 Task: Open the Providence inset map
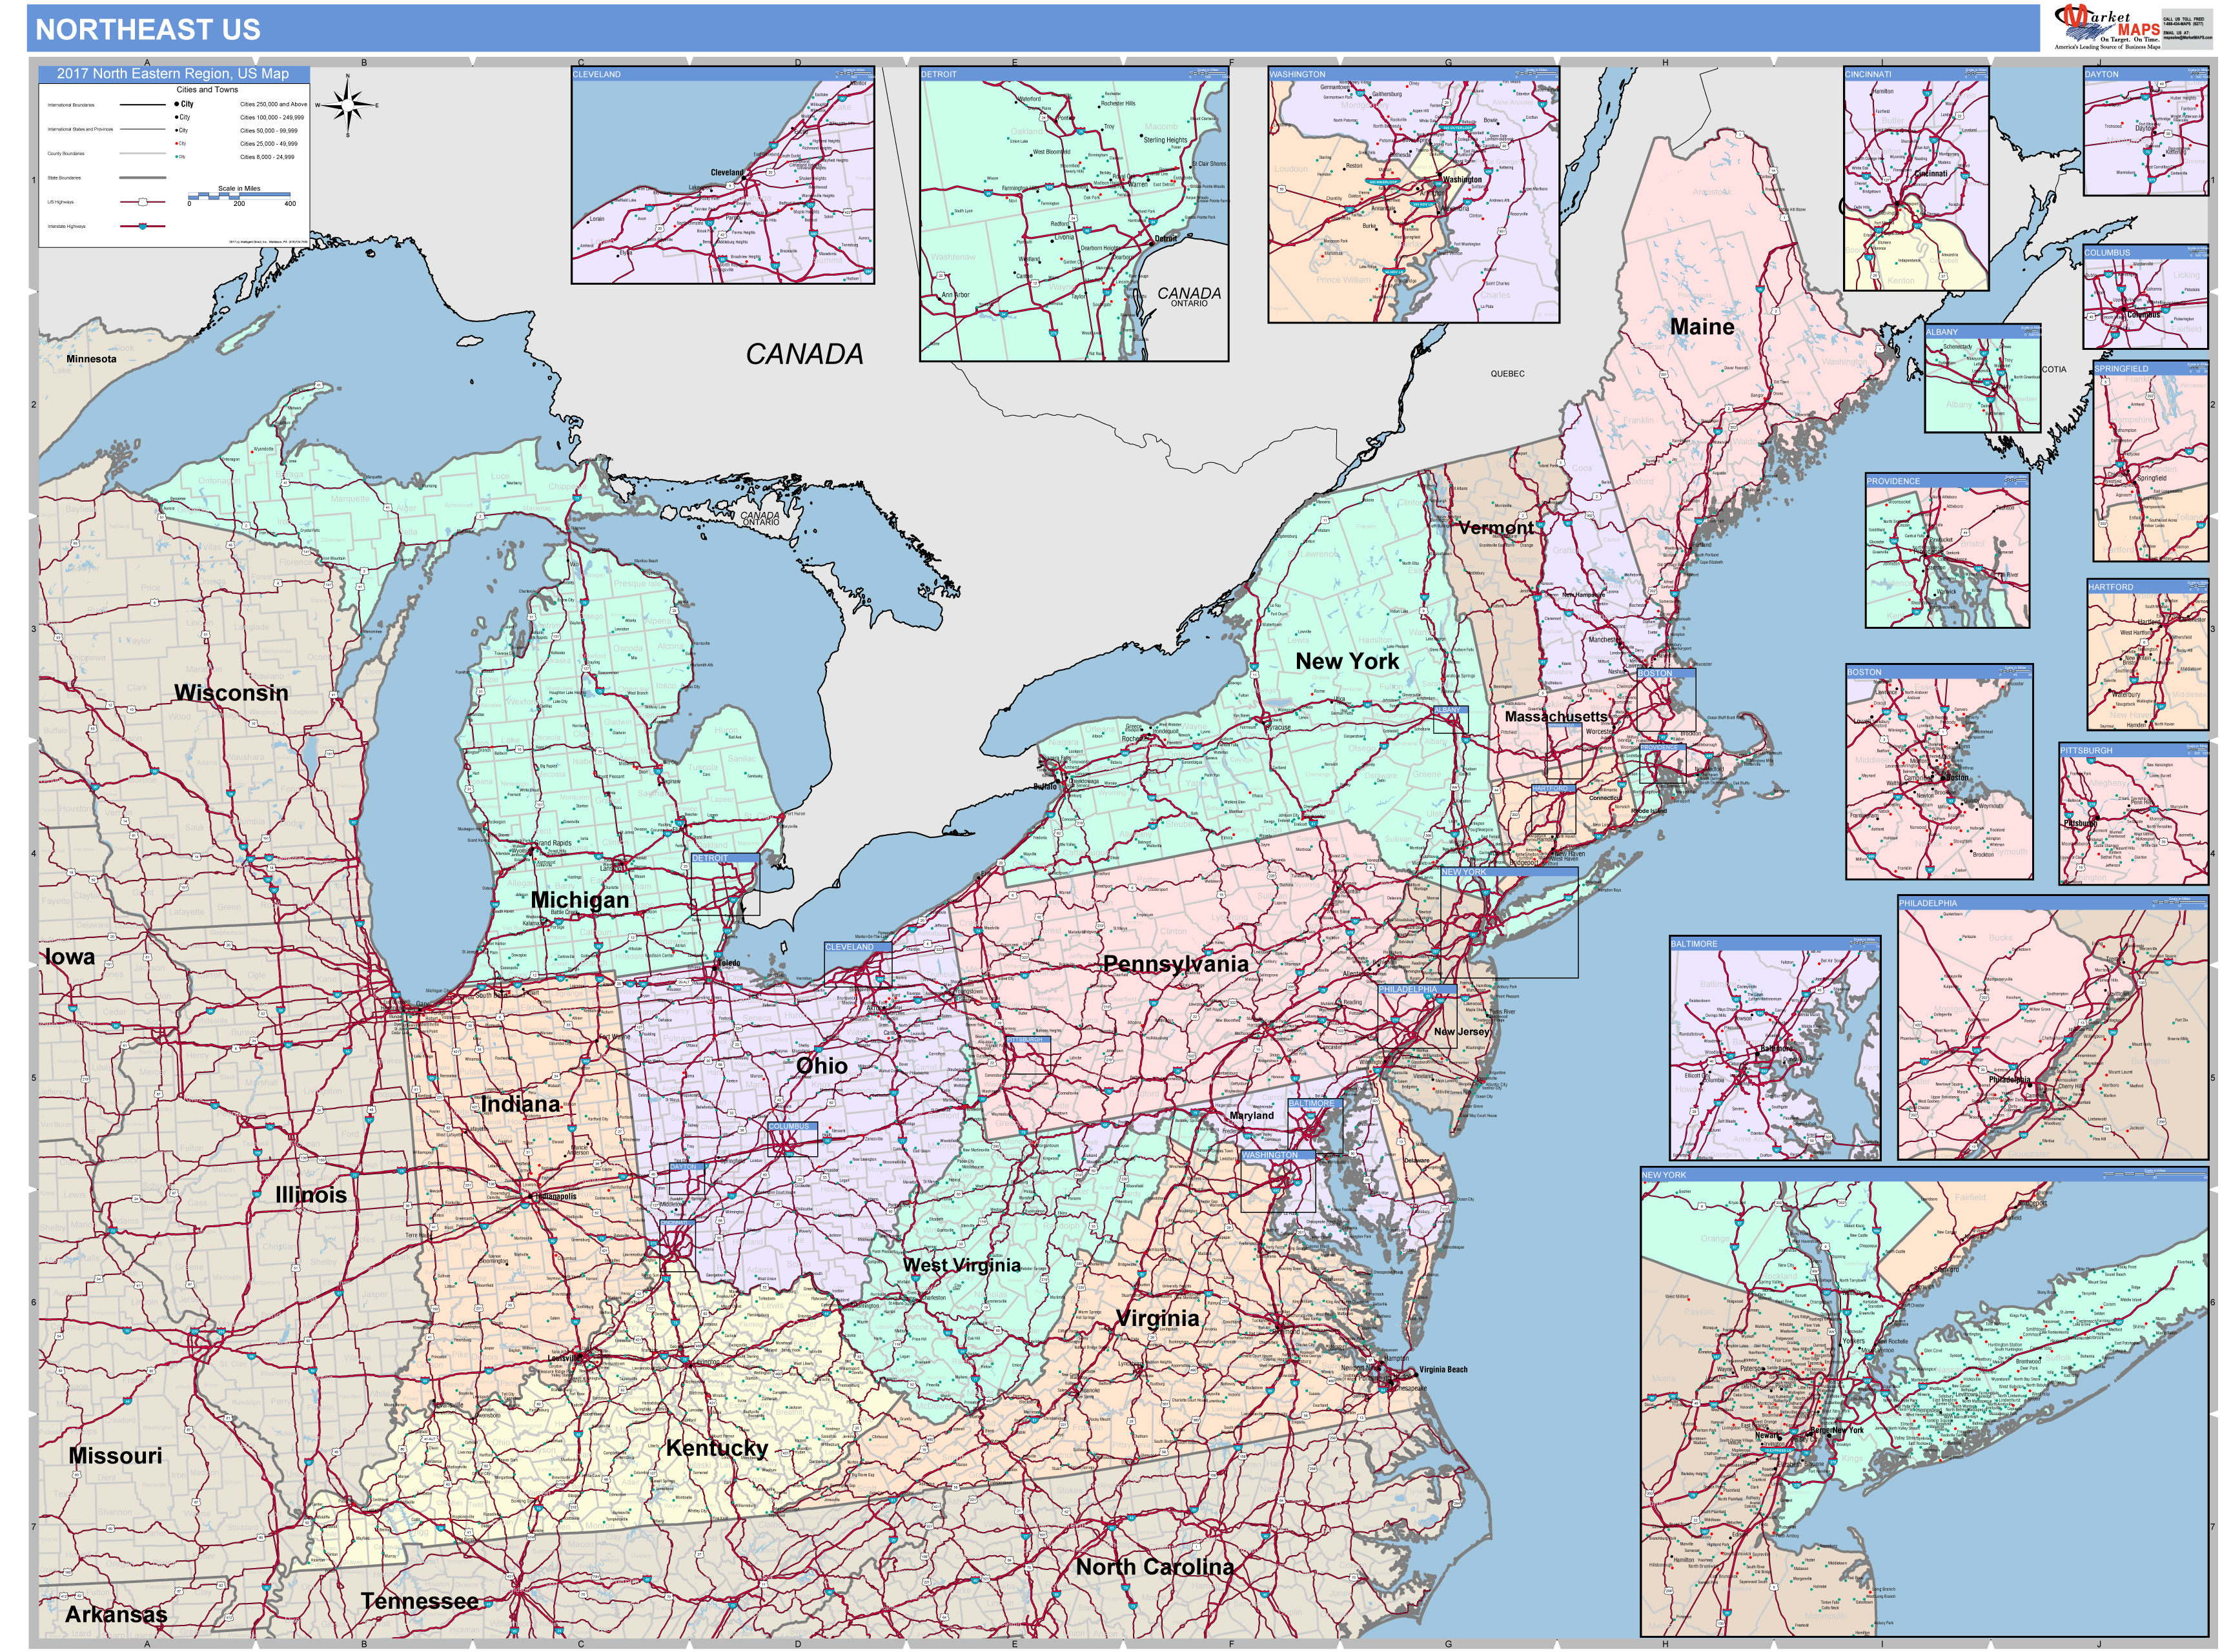pos(1947,551)
